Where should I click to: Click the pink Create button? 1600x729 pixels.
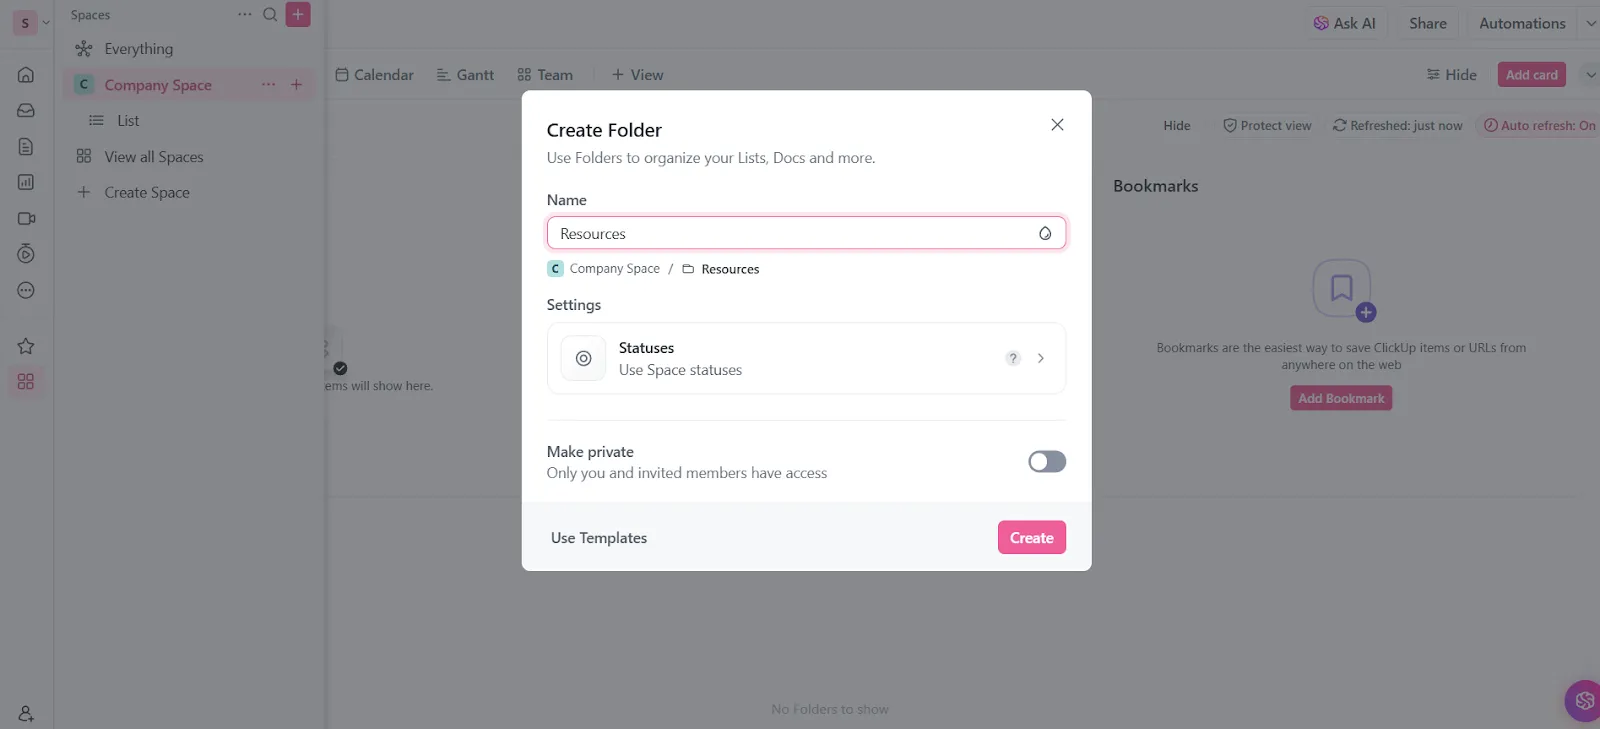(1031, 537)
